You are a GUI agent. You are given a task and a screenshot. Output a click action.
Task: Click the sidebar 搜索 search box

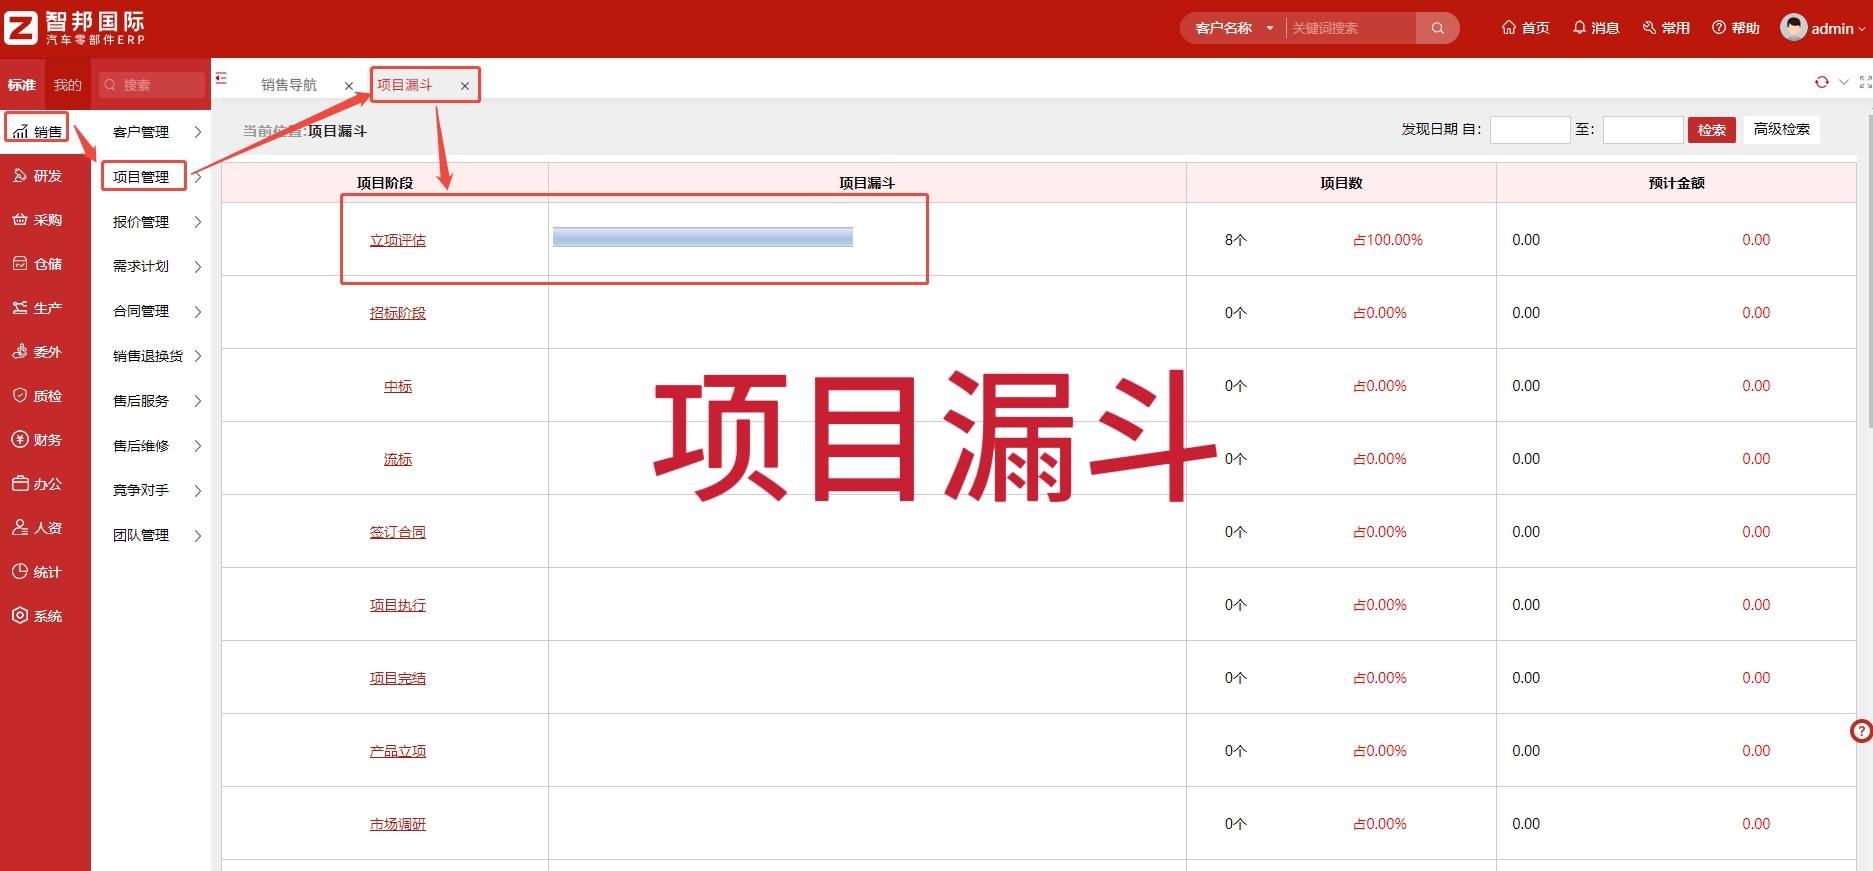151,85
